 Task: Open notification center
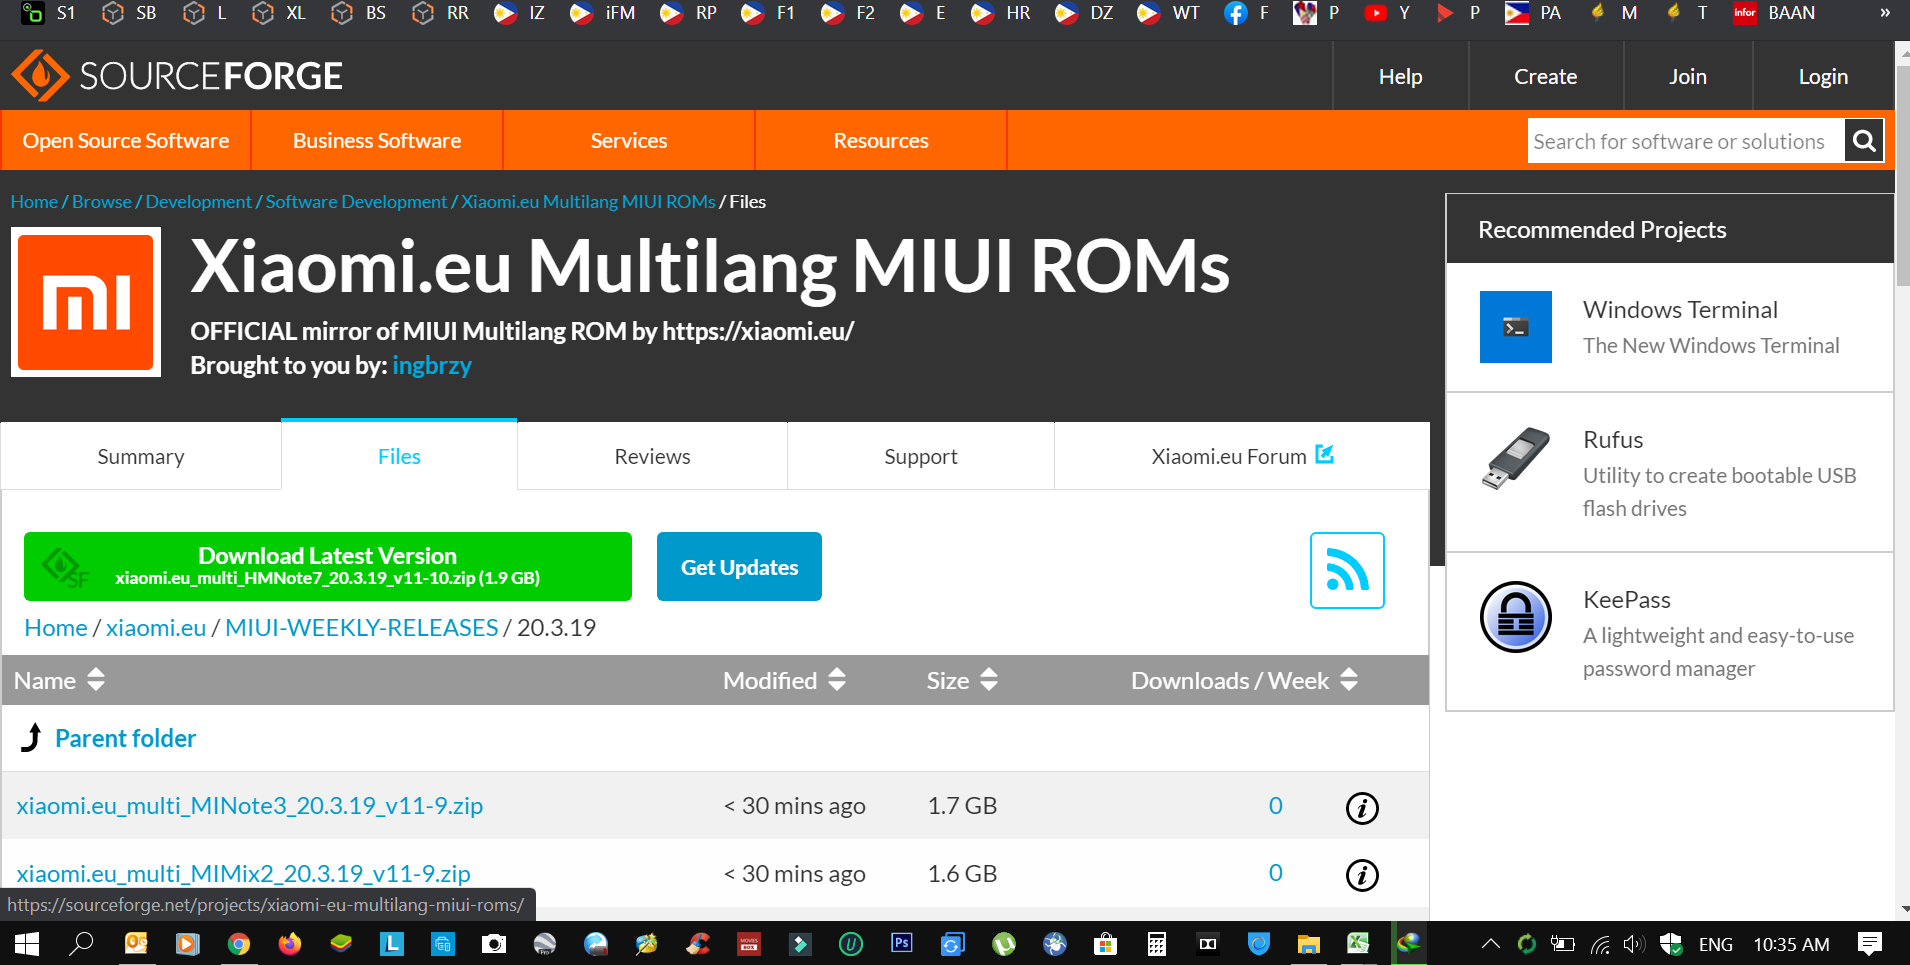pyautogui.click(x=1870, y=943)
